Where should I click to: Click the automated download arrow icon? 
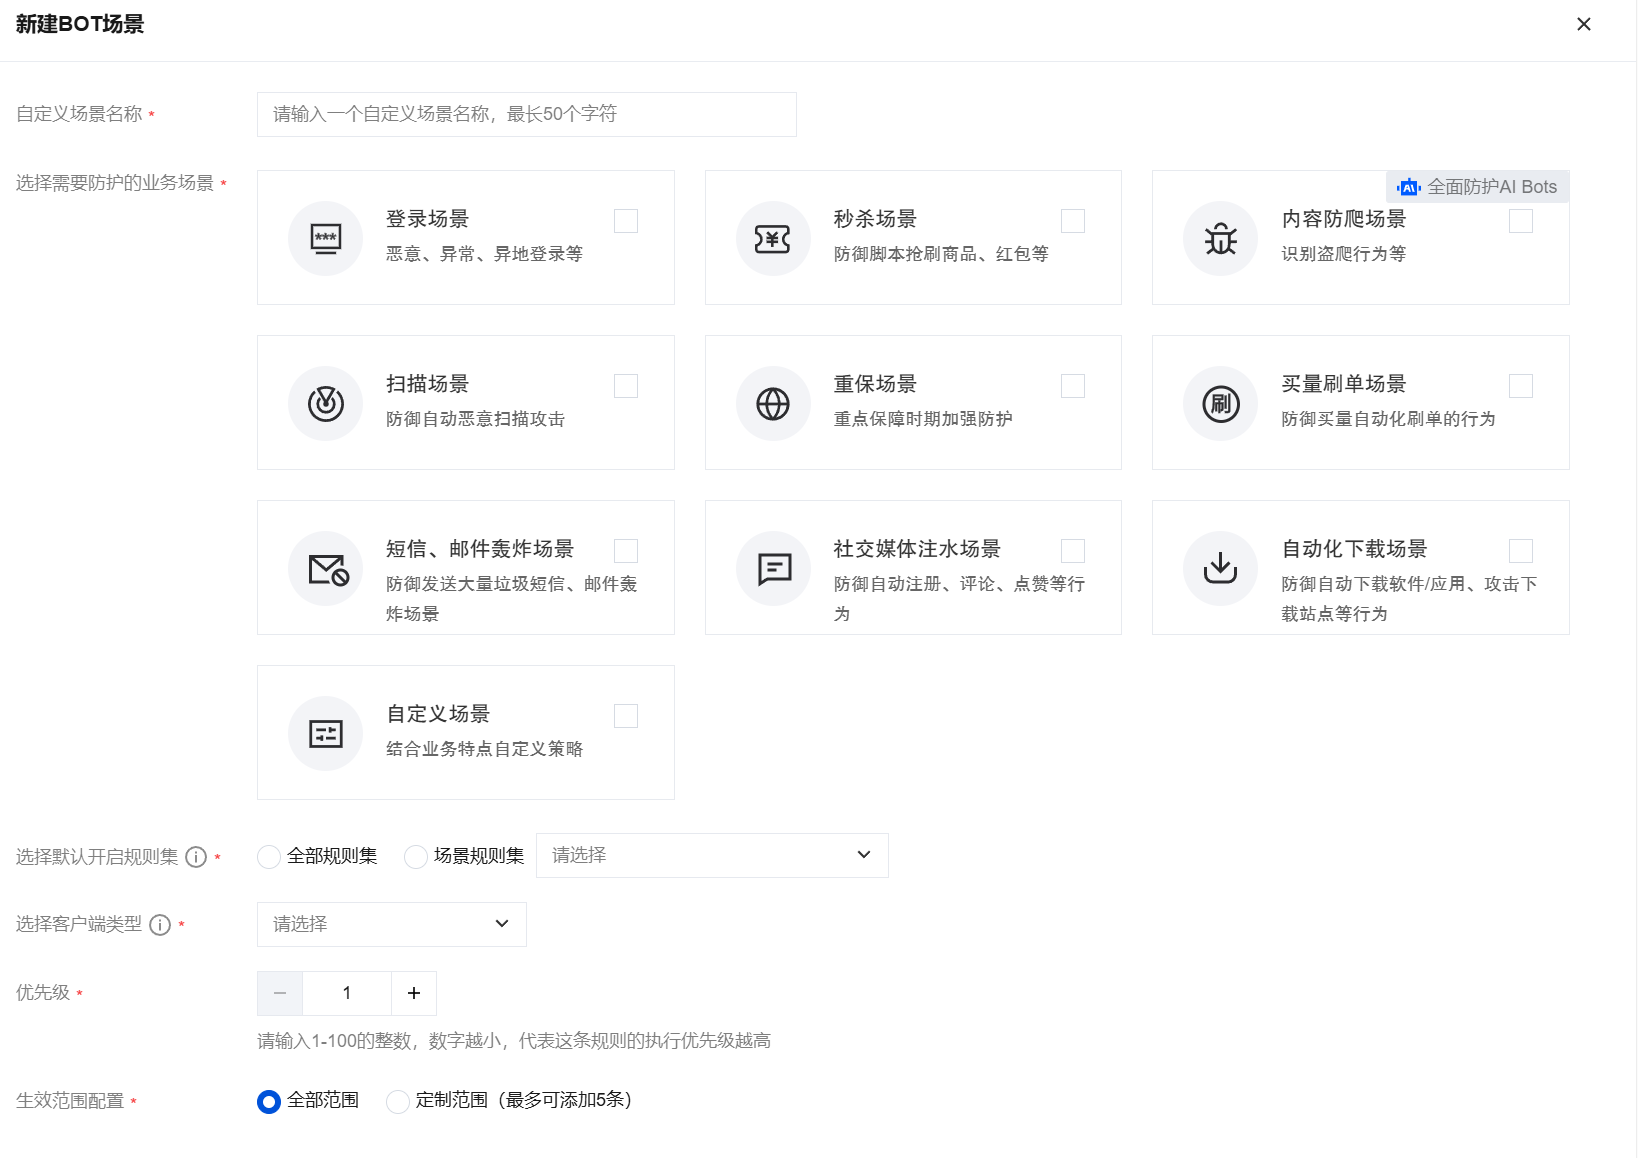click(1220, 569)
